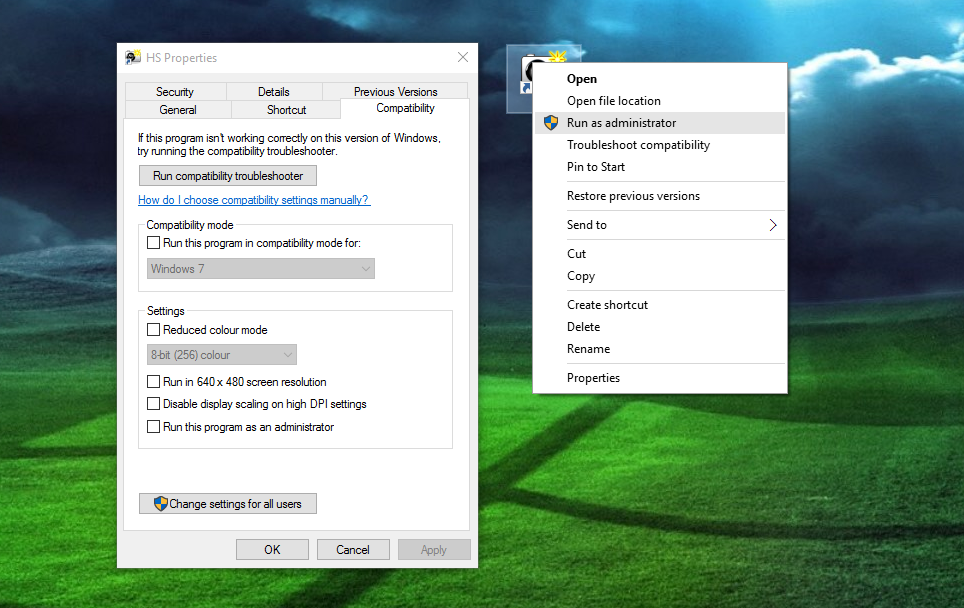Click Change settings for all users
The width and height of the screenshot is (964, 608).
(228, 504)
